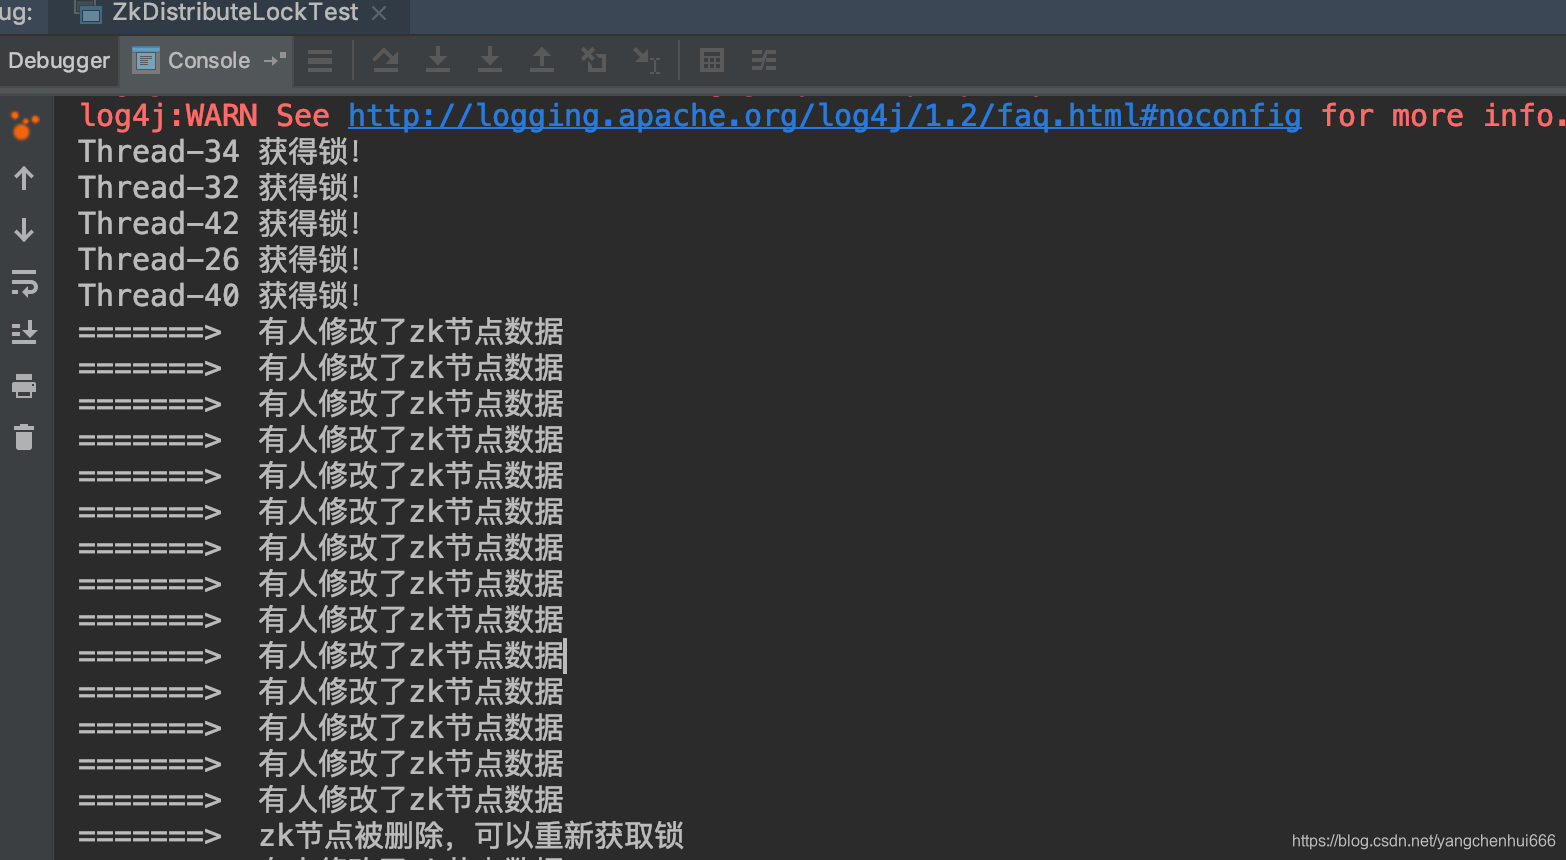The width and height of the screenshot is (1566, 860).
Task: Click the Down the Stack Trace arrow
Action: coord(24,230)
